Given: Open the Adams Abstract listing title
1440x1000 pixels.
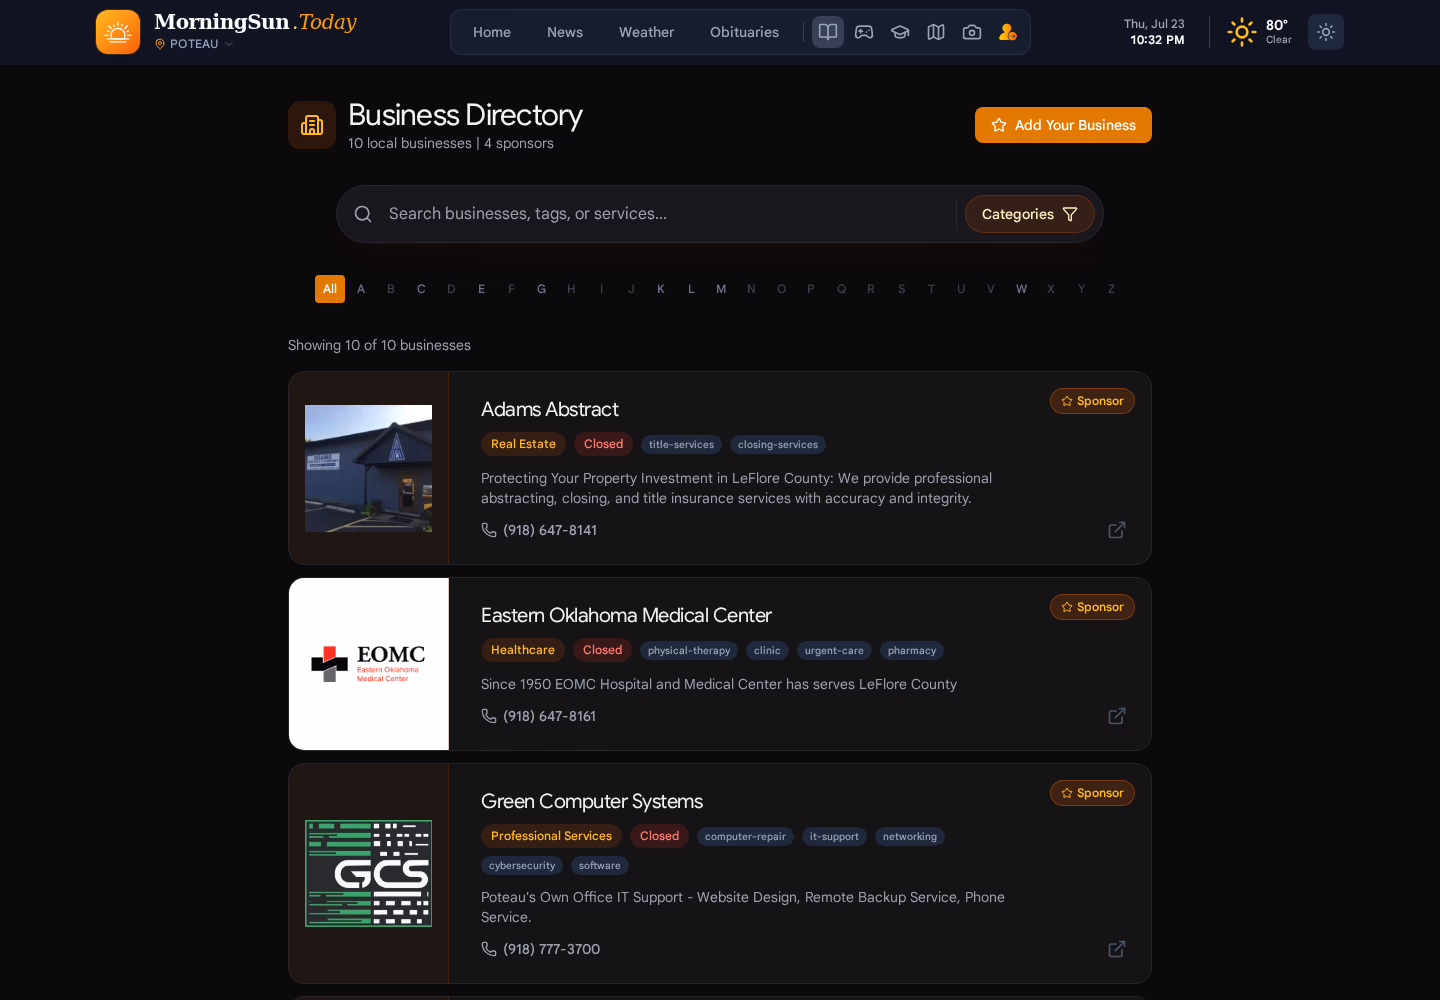Looking at the screenshot, I should pyautogui.click(x=549, y=409).
